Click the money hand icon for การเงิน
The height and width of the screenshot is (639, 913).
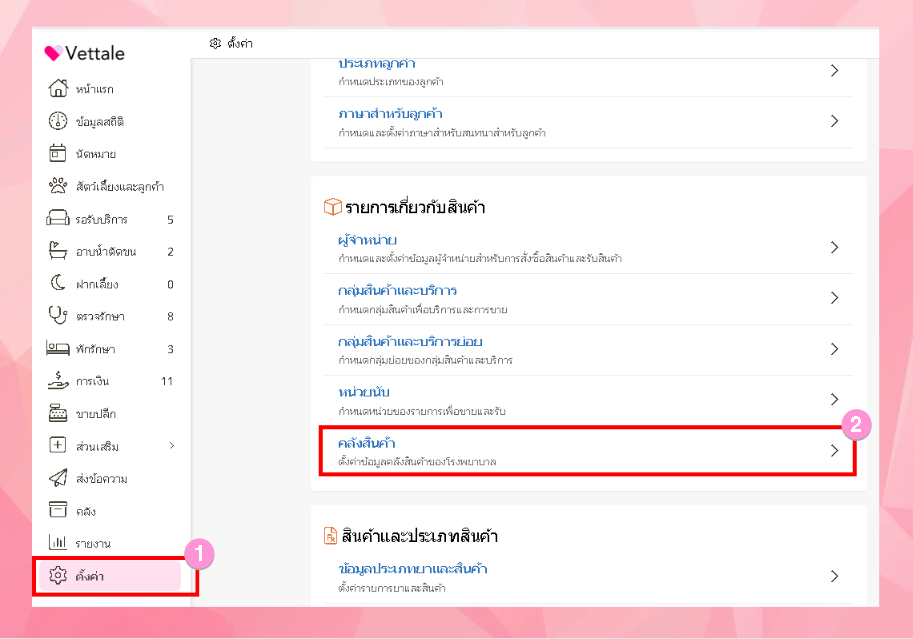click(x=58, y=380)
